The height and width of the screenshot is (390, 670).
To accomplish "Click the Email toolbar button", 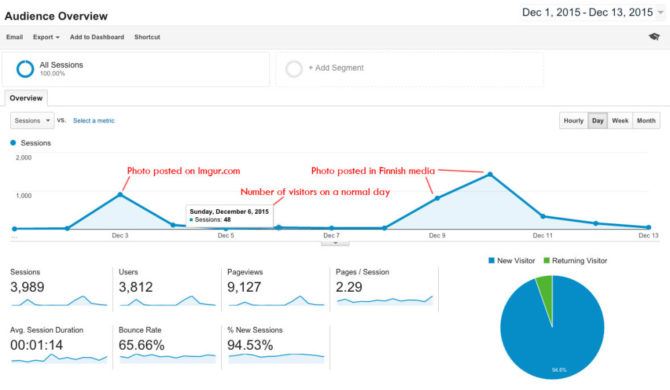I will (x=15, y=37).
